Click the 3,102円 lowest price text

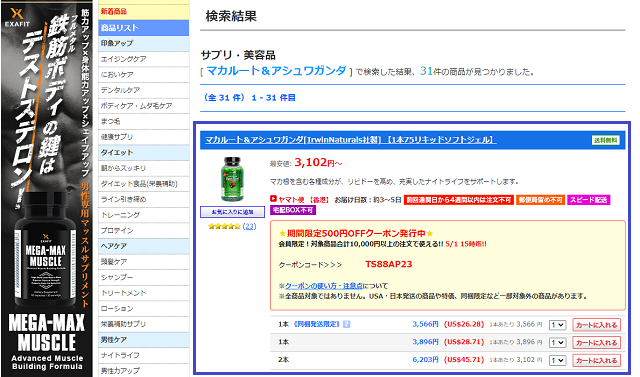tap(318, 163)
